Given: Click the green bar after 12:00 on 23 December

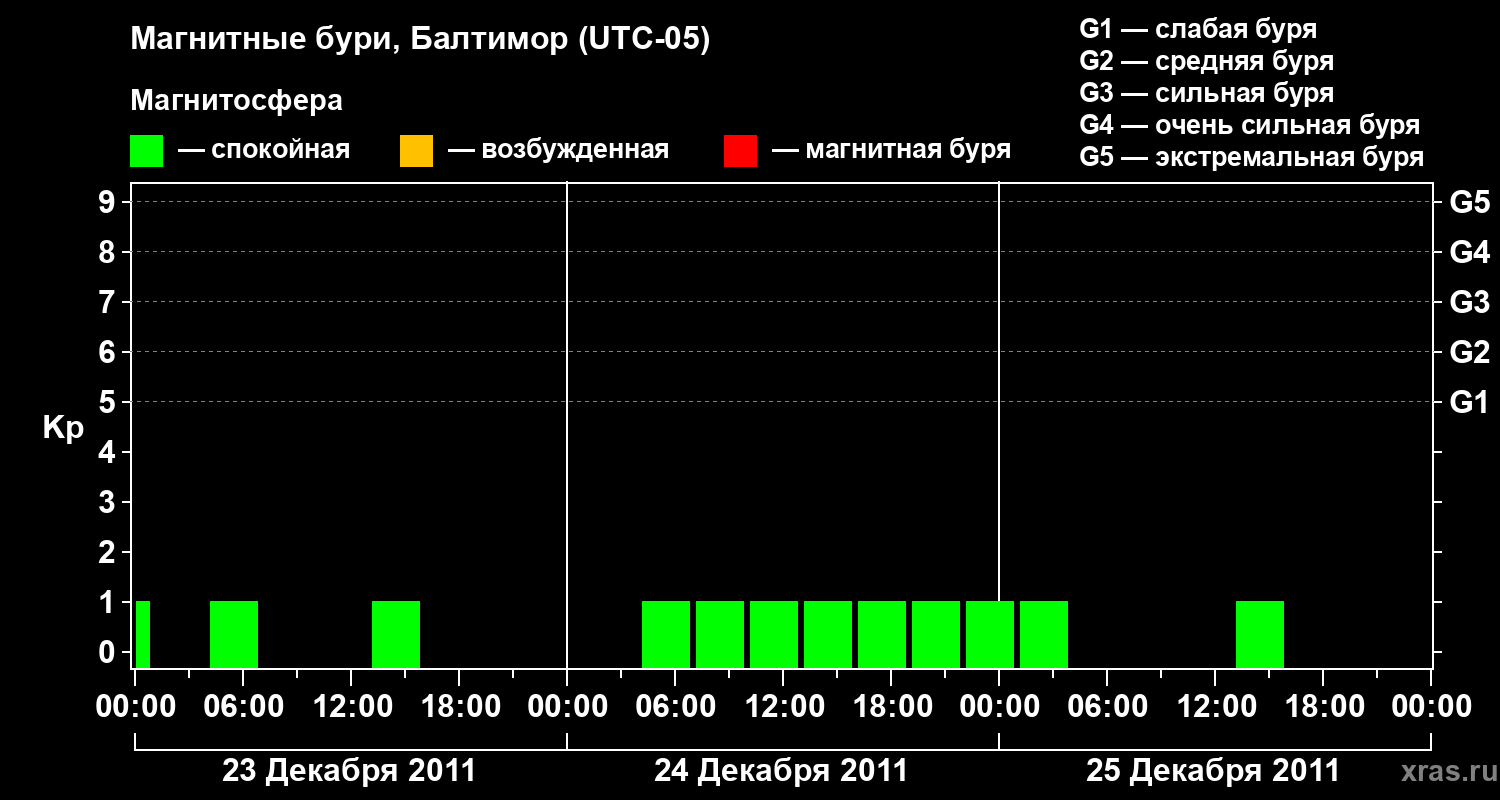Looking at the screenshot, I should point(396,635).
